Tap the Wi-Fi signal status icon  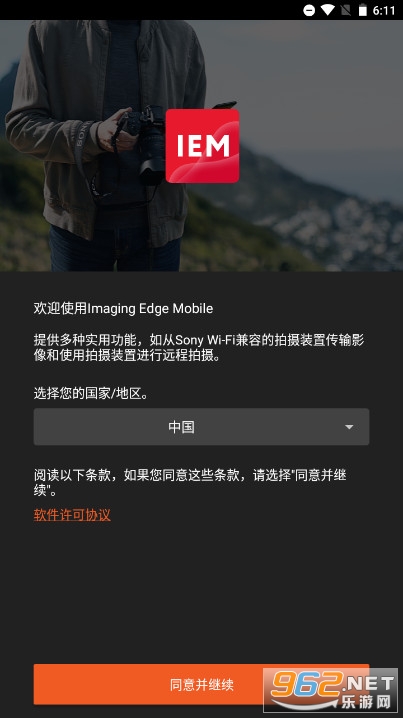327,10
